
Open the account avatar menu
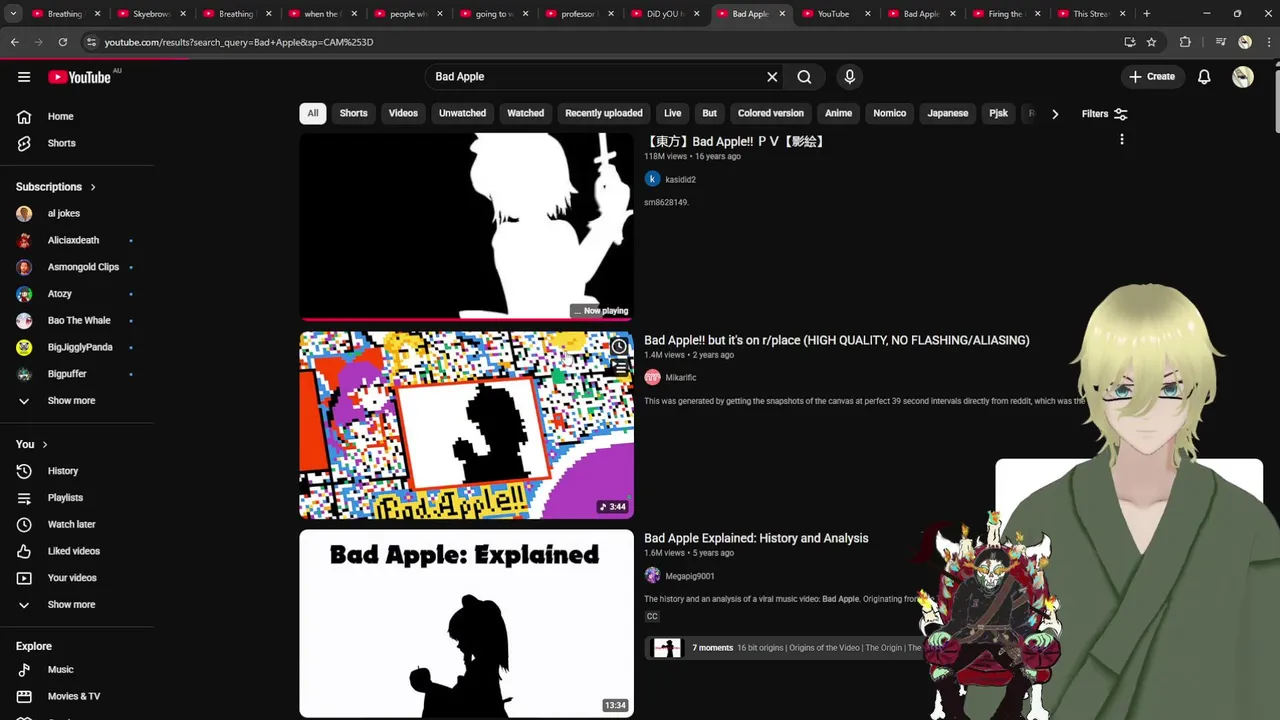click(x=1243, y=77)
